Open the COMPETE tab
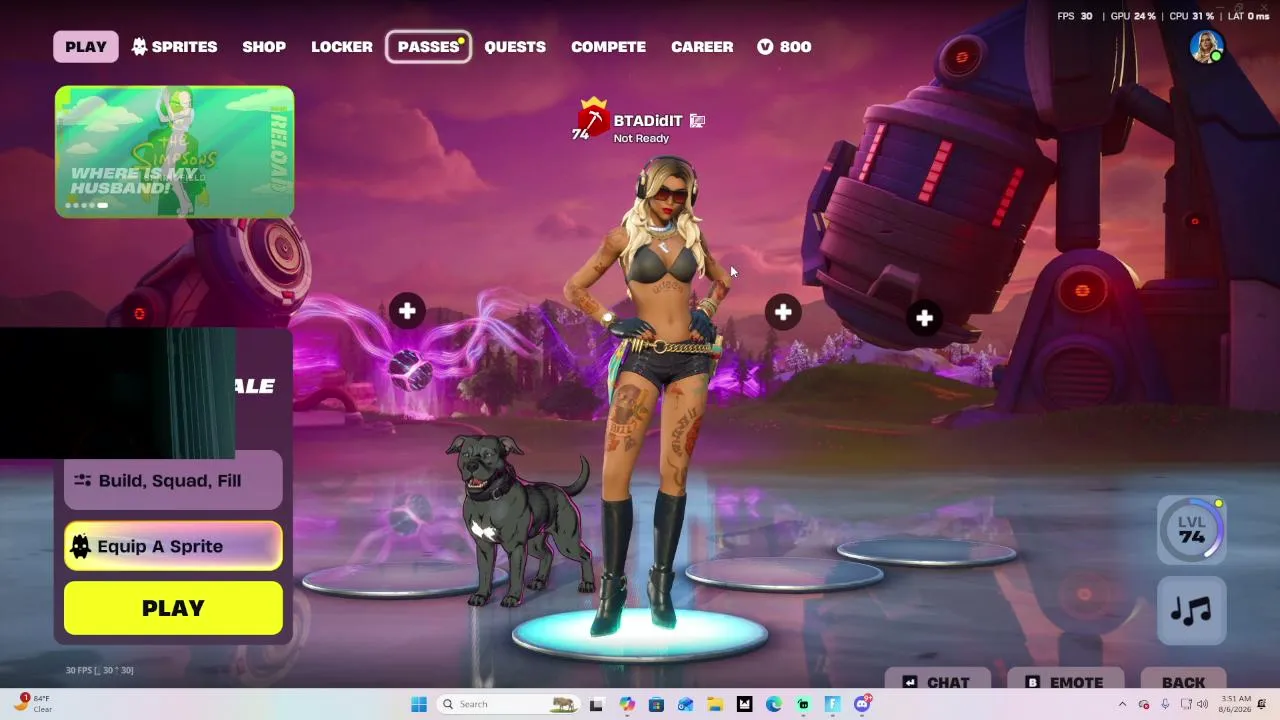Screen dimensions: 1280x720 [608, 47]
